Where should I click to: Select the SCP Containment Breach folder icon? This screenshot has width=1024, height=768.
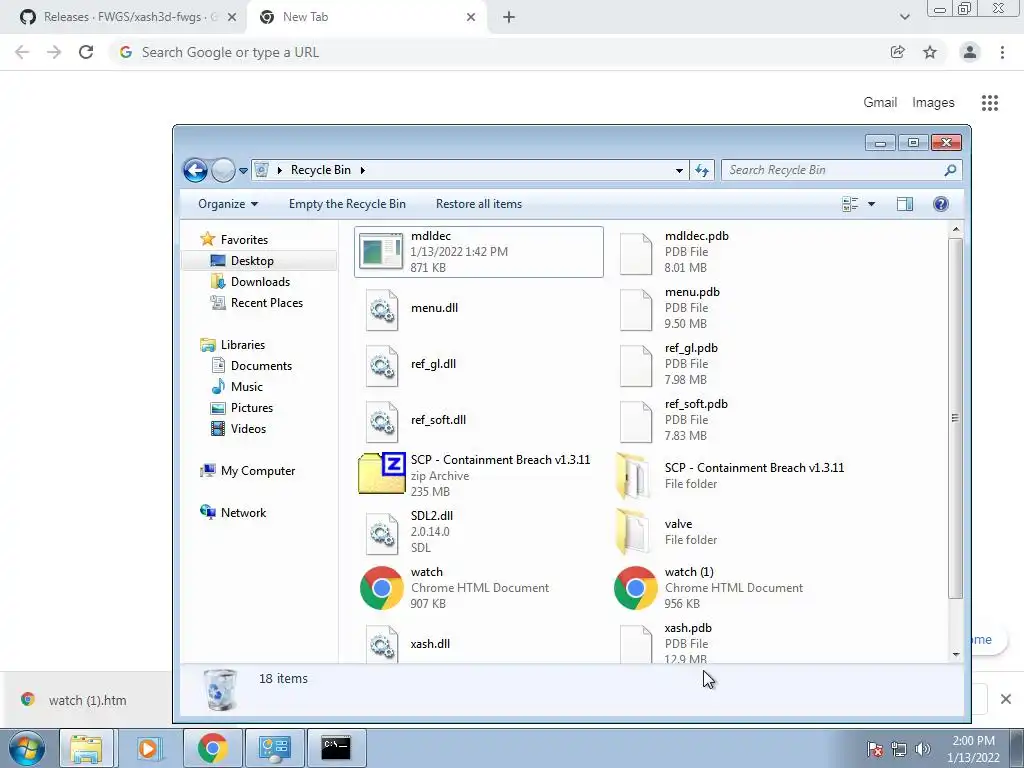(x=633, y=476)
